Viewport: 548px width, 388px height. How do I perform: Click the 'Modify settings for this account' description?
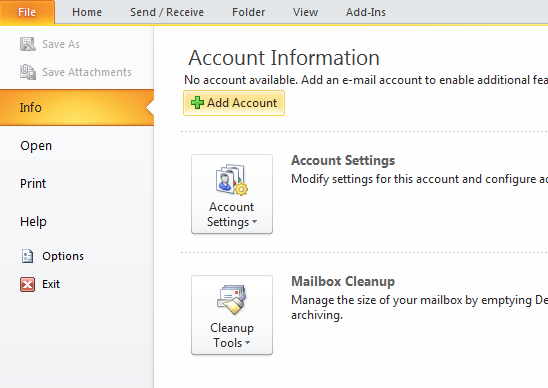[x=419, y=179]
